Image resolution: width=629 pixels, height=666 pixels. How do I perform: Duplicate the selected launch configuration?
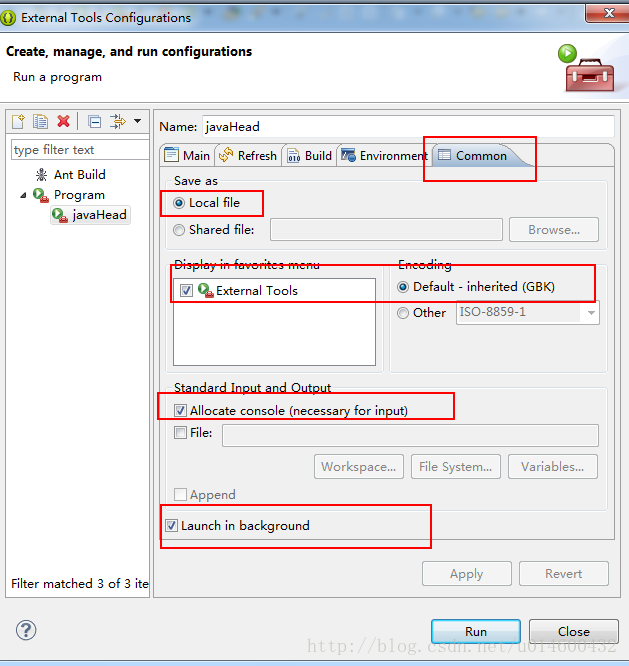coord(40,121)
